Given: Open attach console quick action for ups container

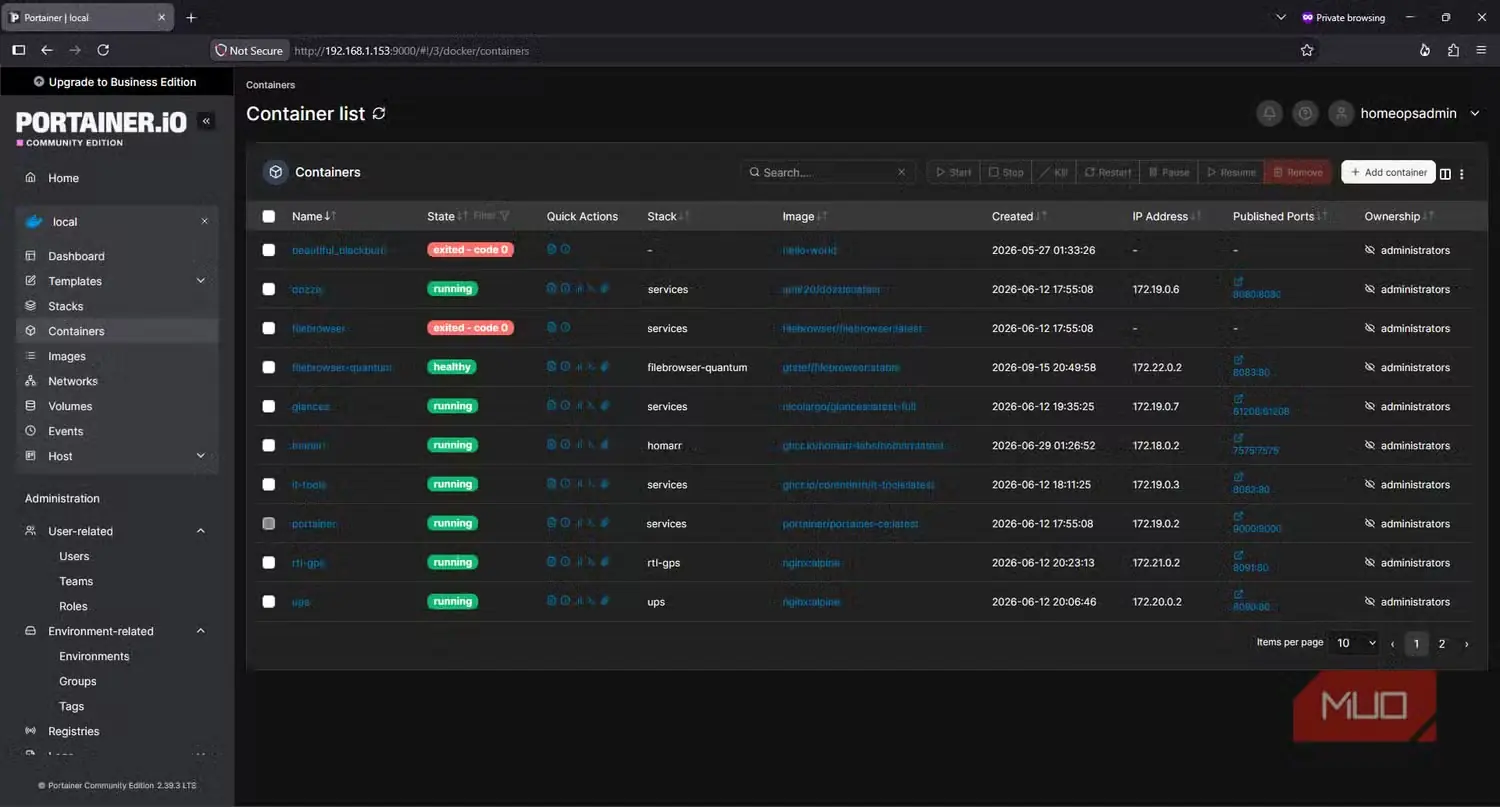Looking at the screenshot, I should pyautogui.click(x=604, y=600).
